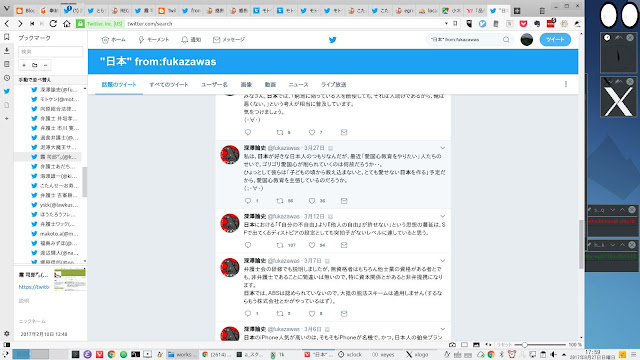This screenshot has width=640, height=360.
Task: Switch to the 画像 tab
Action: coord(246,84)
